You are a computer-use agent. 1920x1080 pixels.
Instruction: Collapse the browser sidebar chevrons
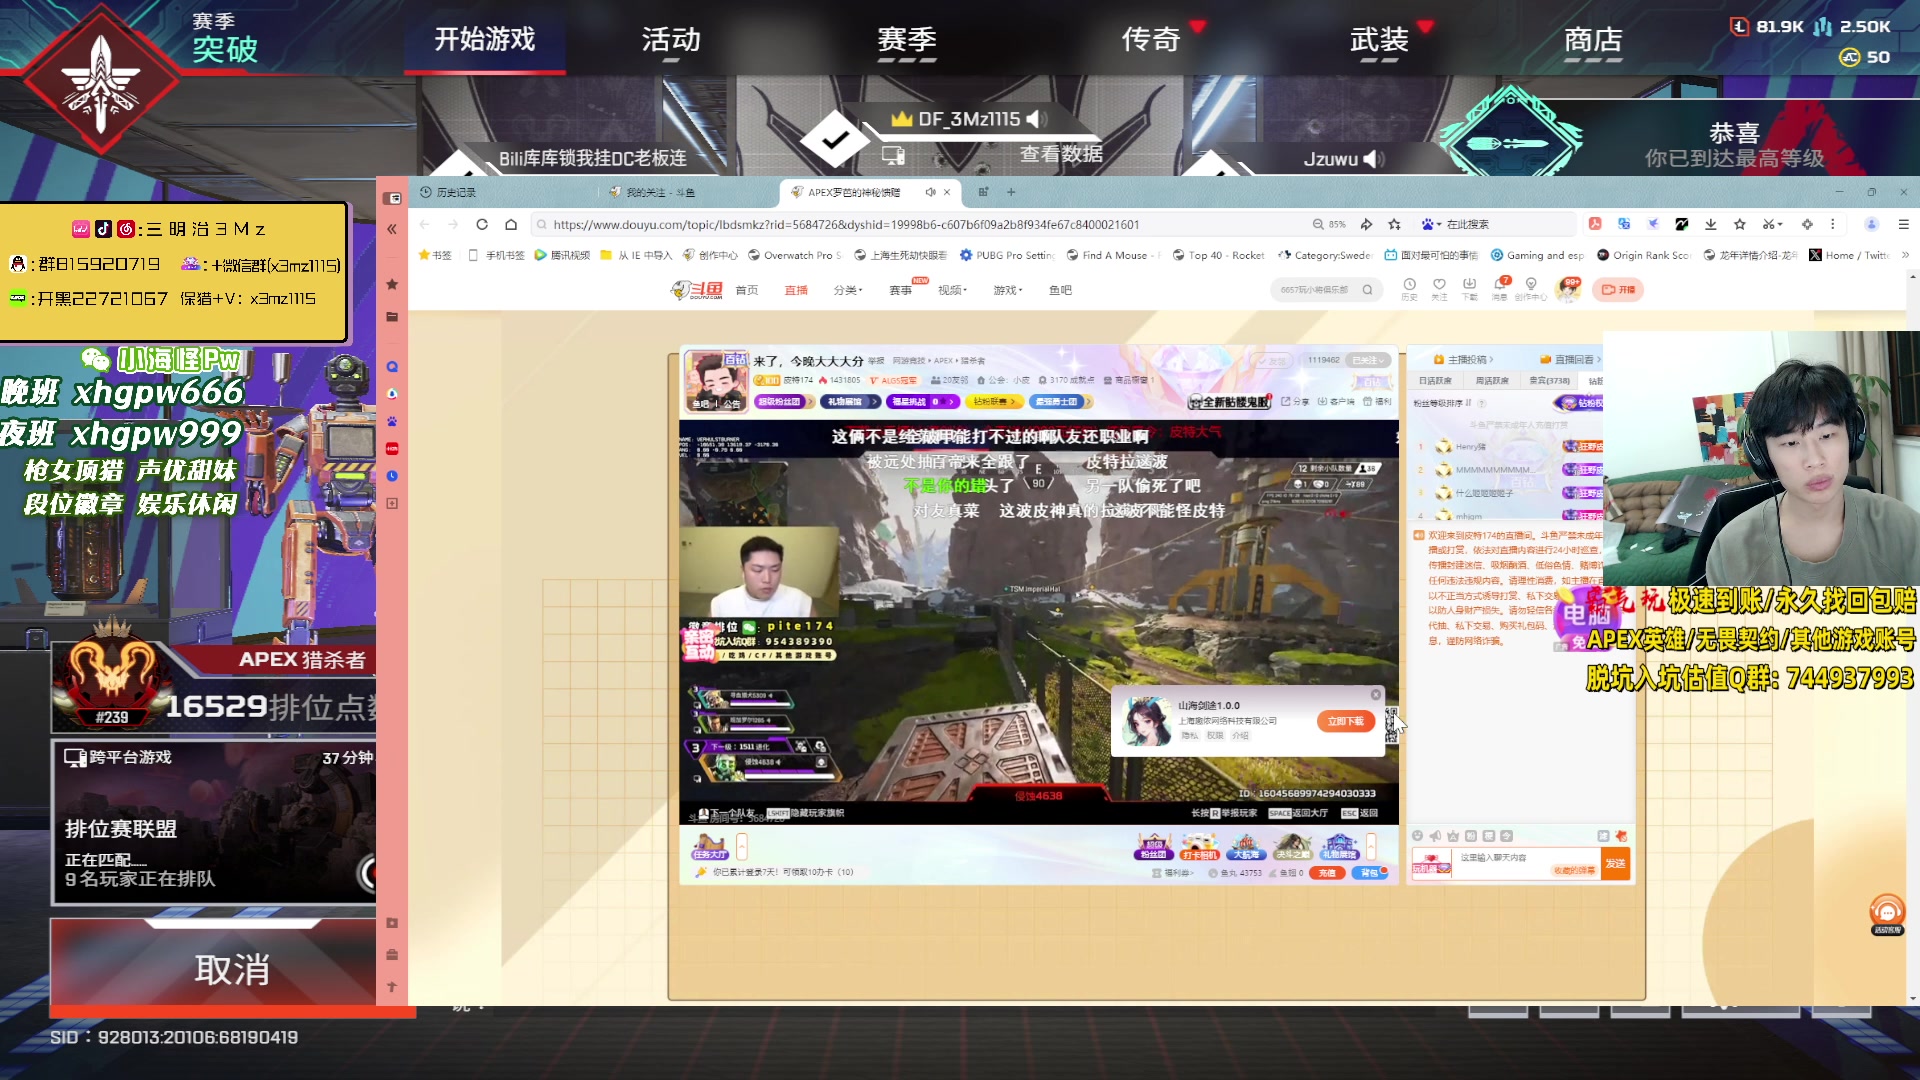392,229
